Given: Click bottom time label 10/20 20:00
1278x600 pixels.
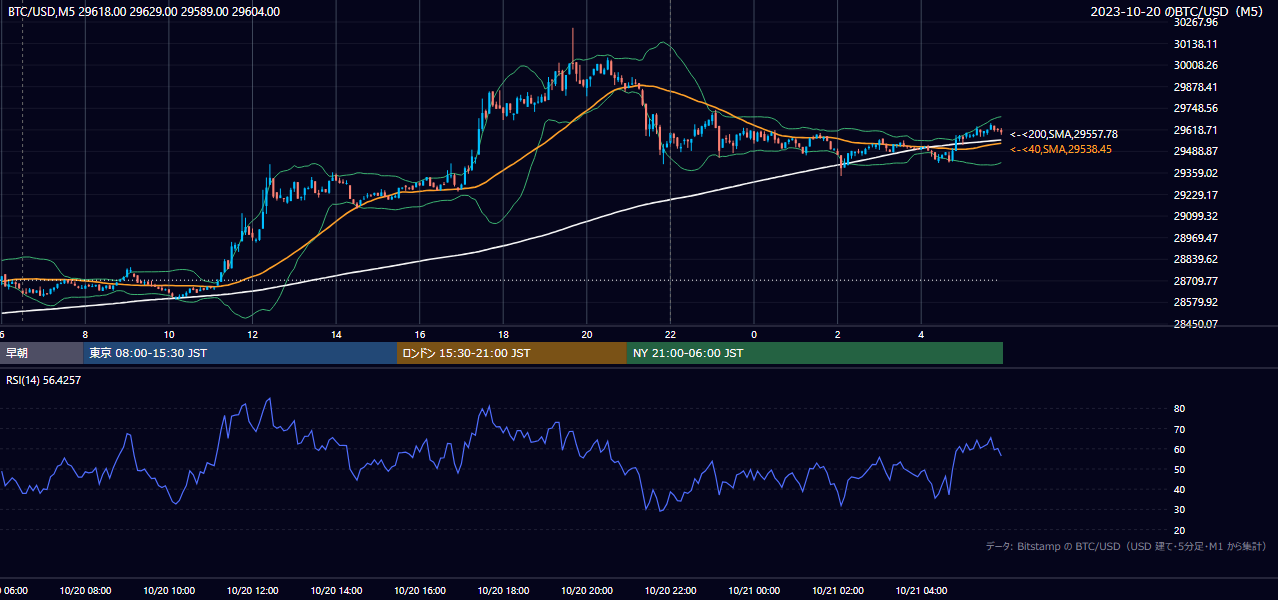Looking at the screenshot, I should (x=586, y=591).
